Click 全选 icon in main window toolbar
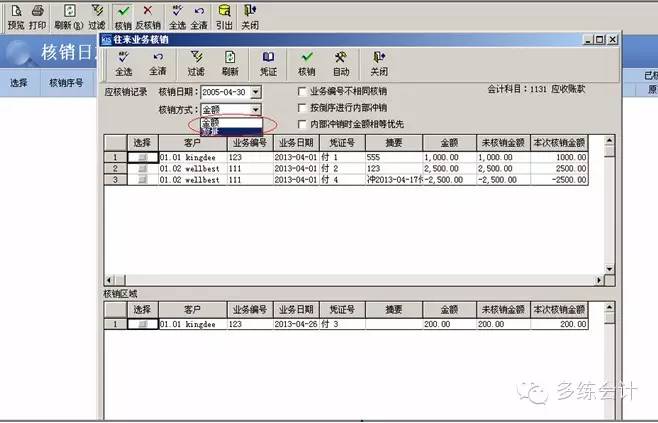Screen dimensions: 658x423 [x=177, y=17]
